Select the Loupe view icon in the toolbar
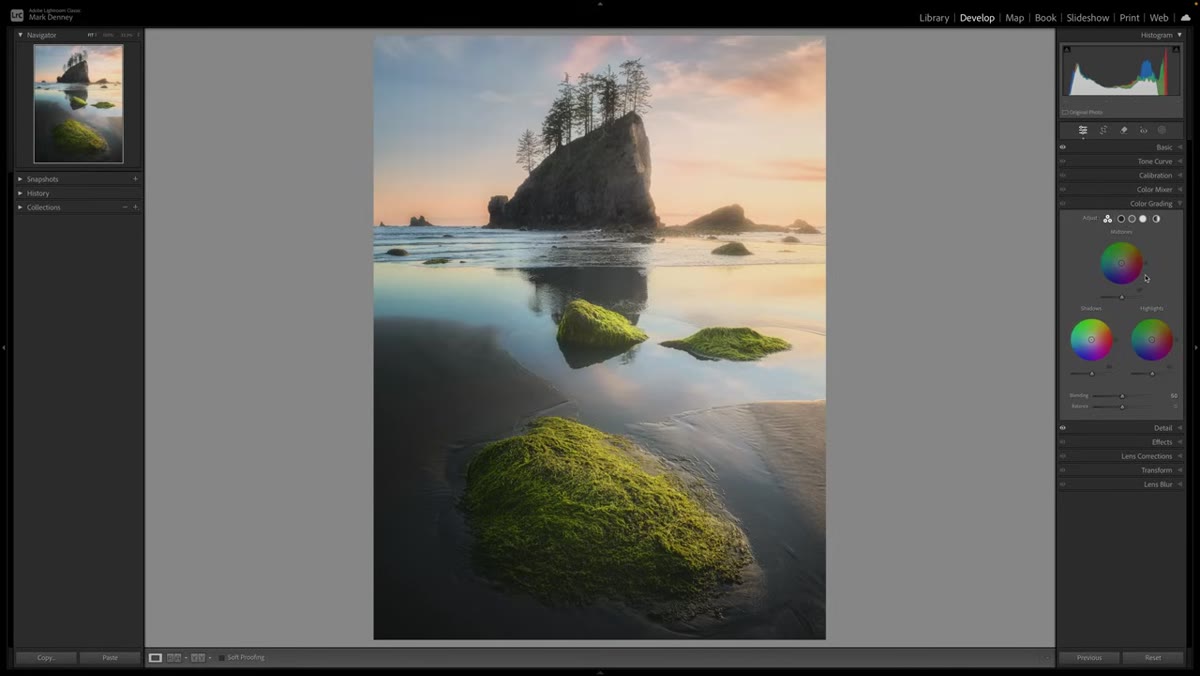This screenshot has height=676, width=1200. coord(155,658)
